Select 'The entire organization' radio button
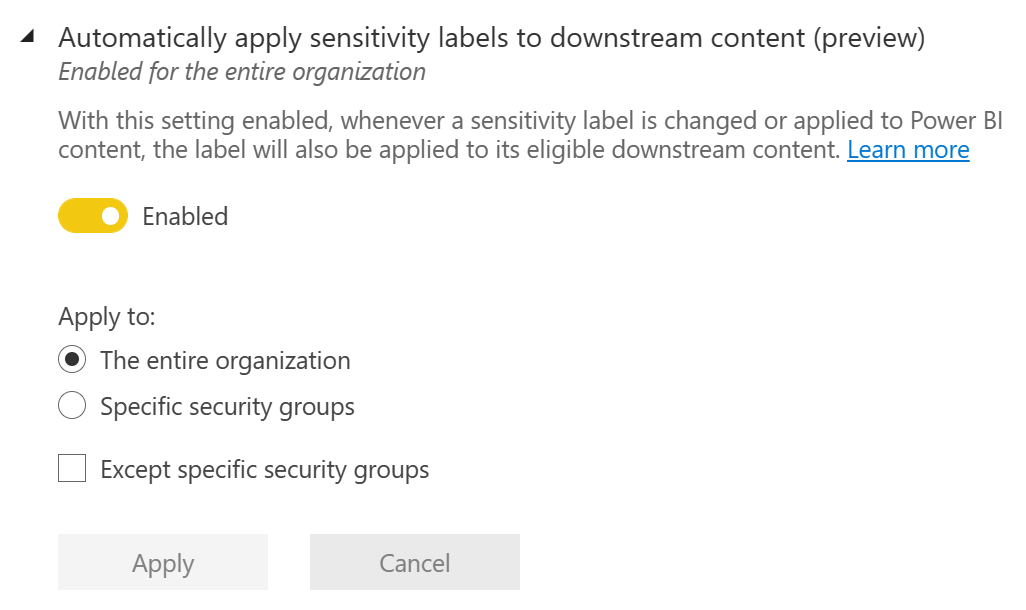Screen dimensions: 1026x610 click(72, 360)
